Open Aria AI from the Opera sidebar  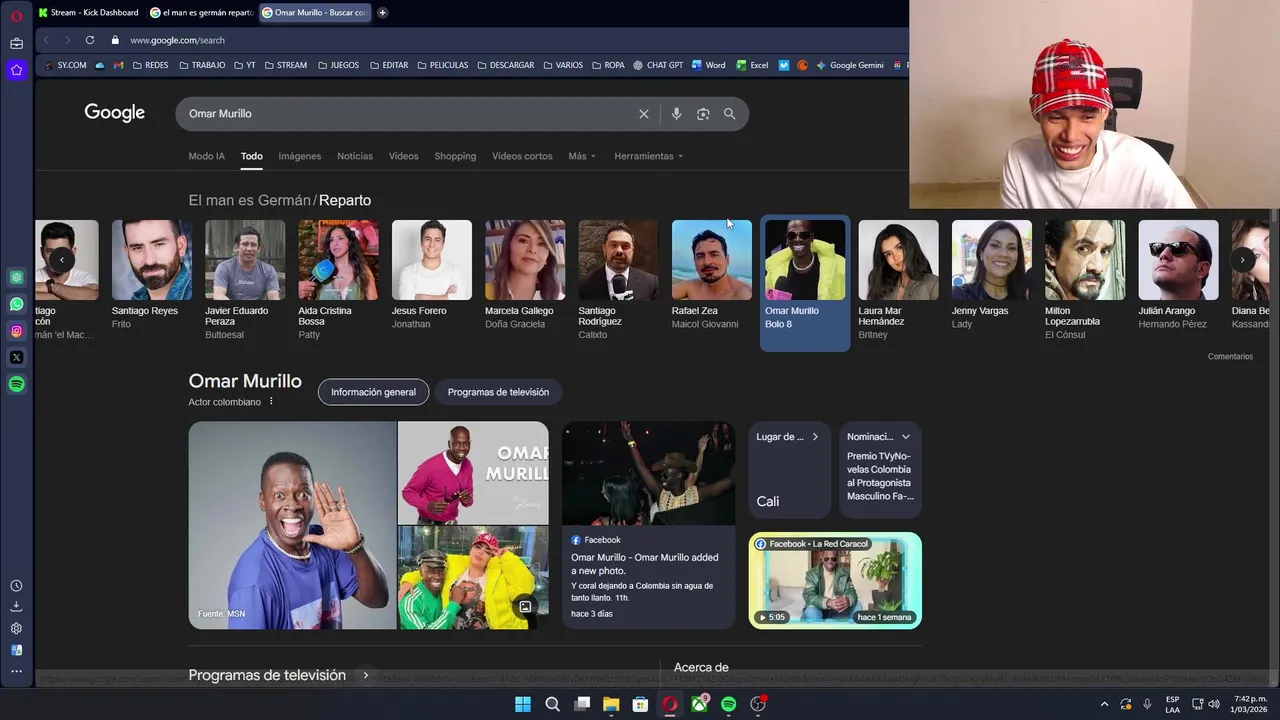click(16, 70)
